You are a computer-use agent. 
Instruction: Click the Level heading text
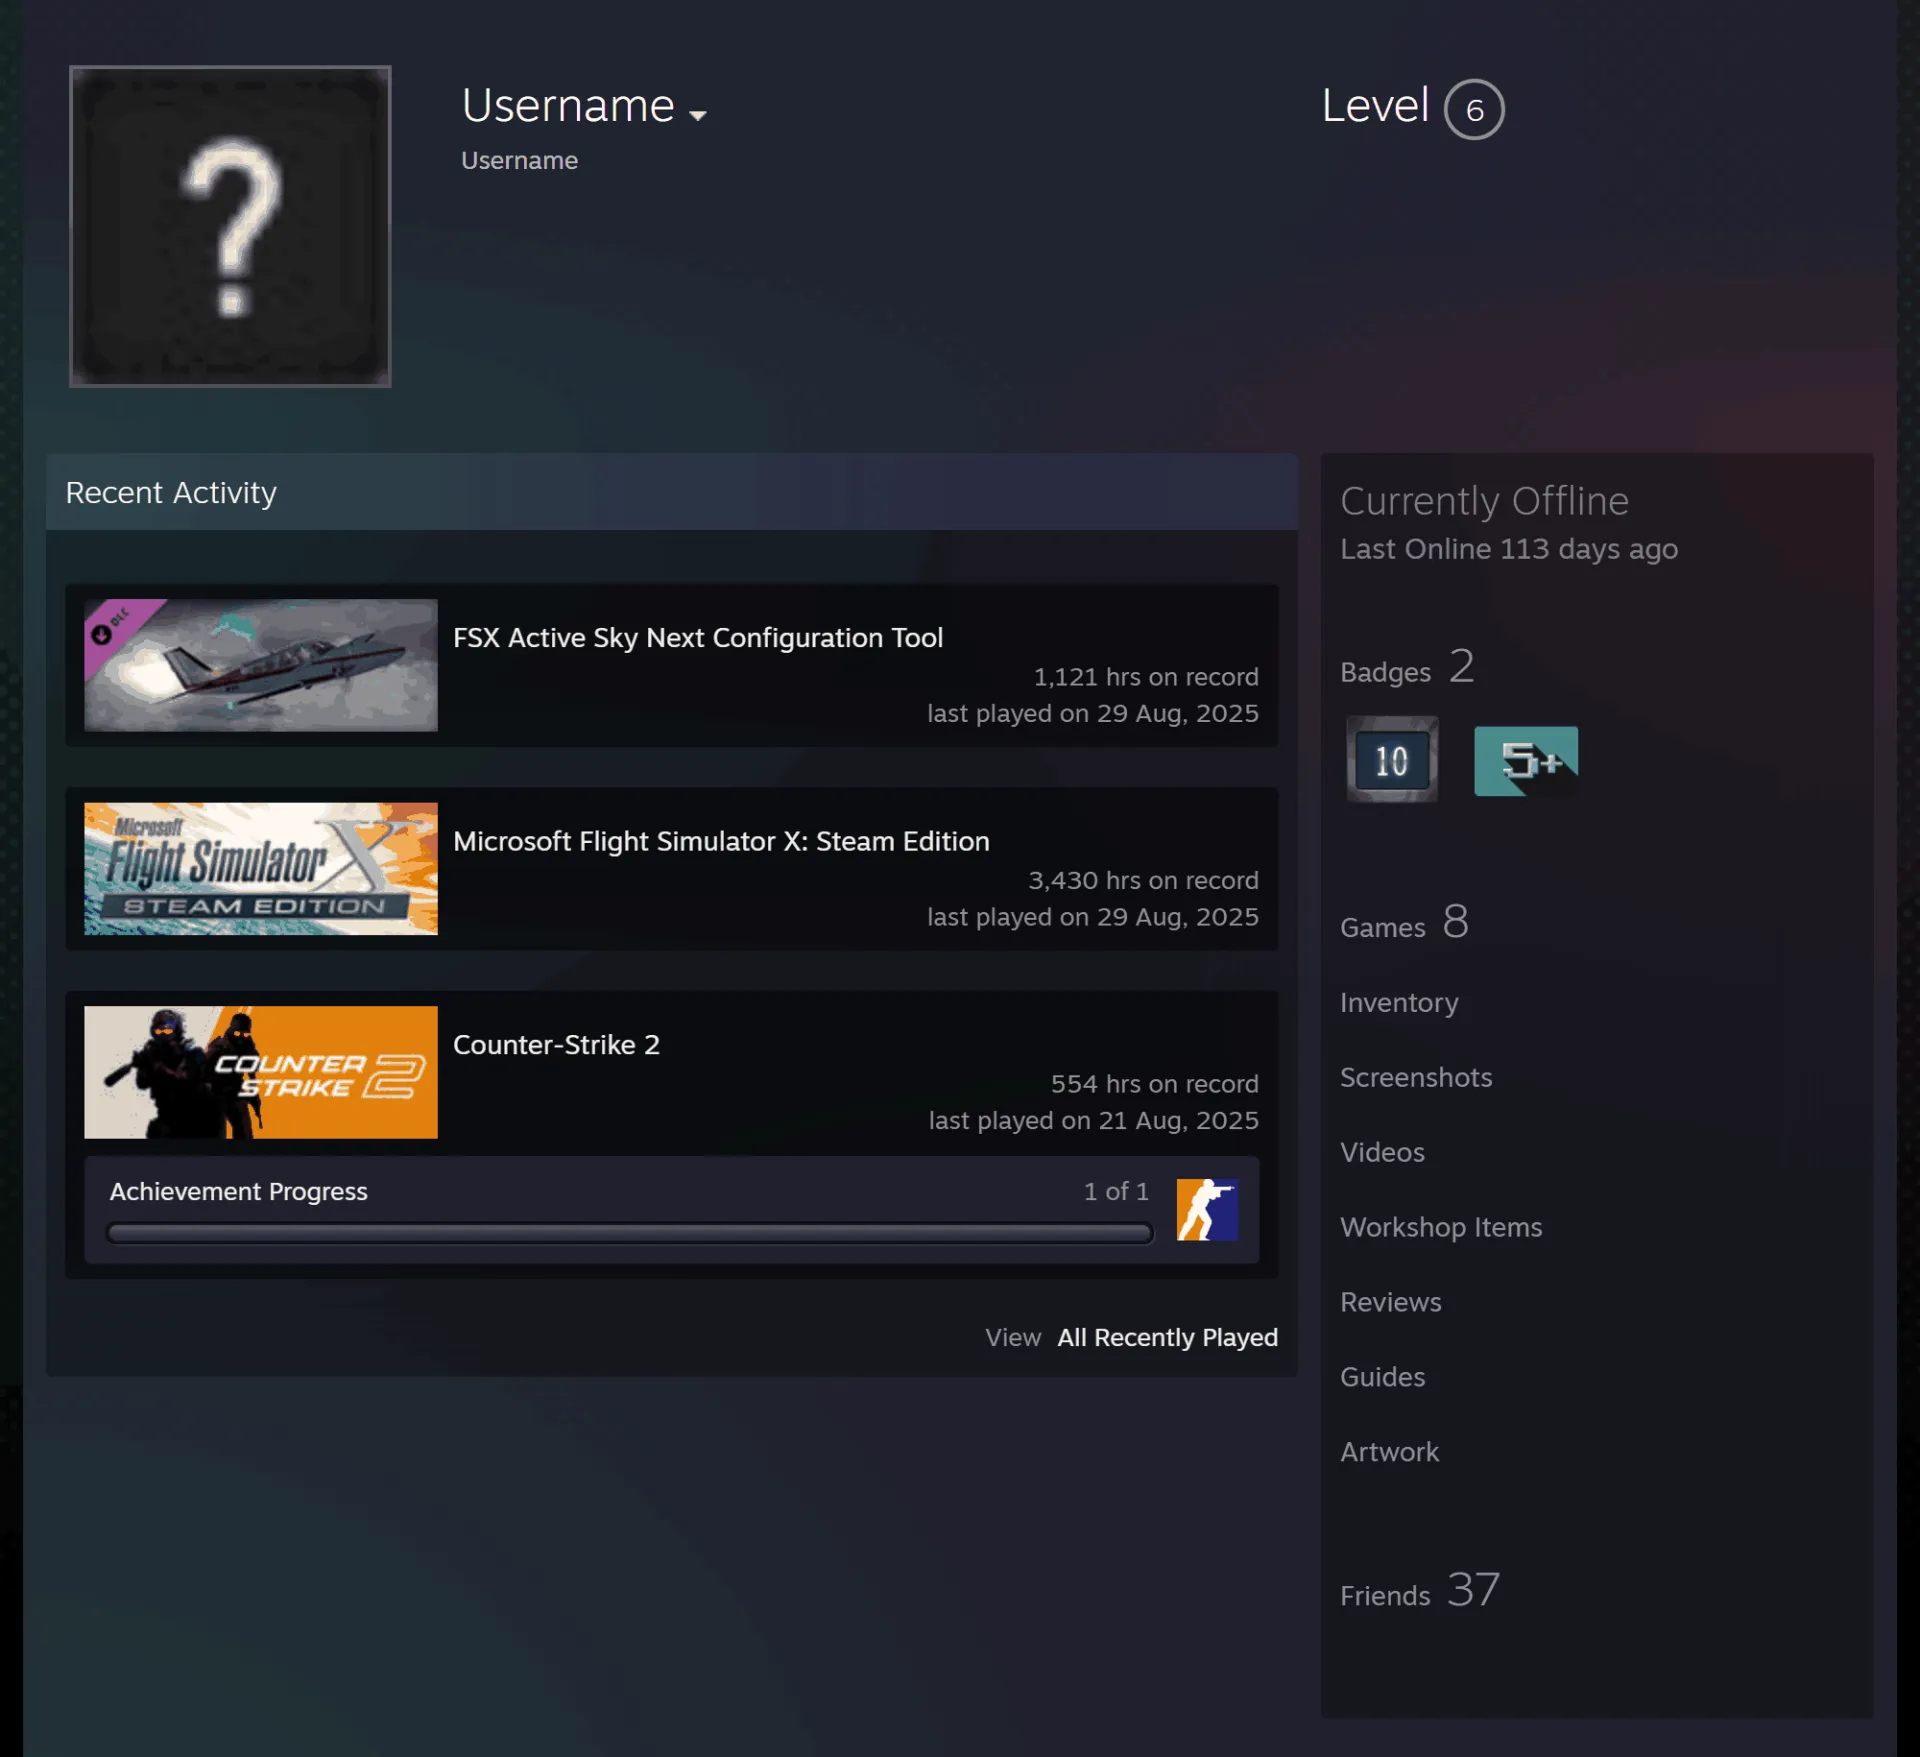pyautogui.click(x=1374, y=105)
